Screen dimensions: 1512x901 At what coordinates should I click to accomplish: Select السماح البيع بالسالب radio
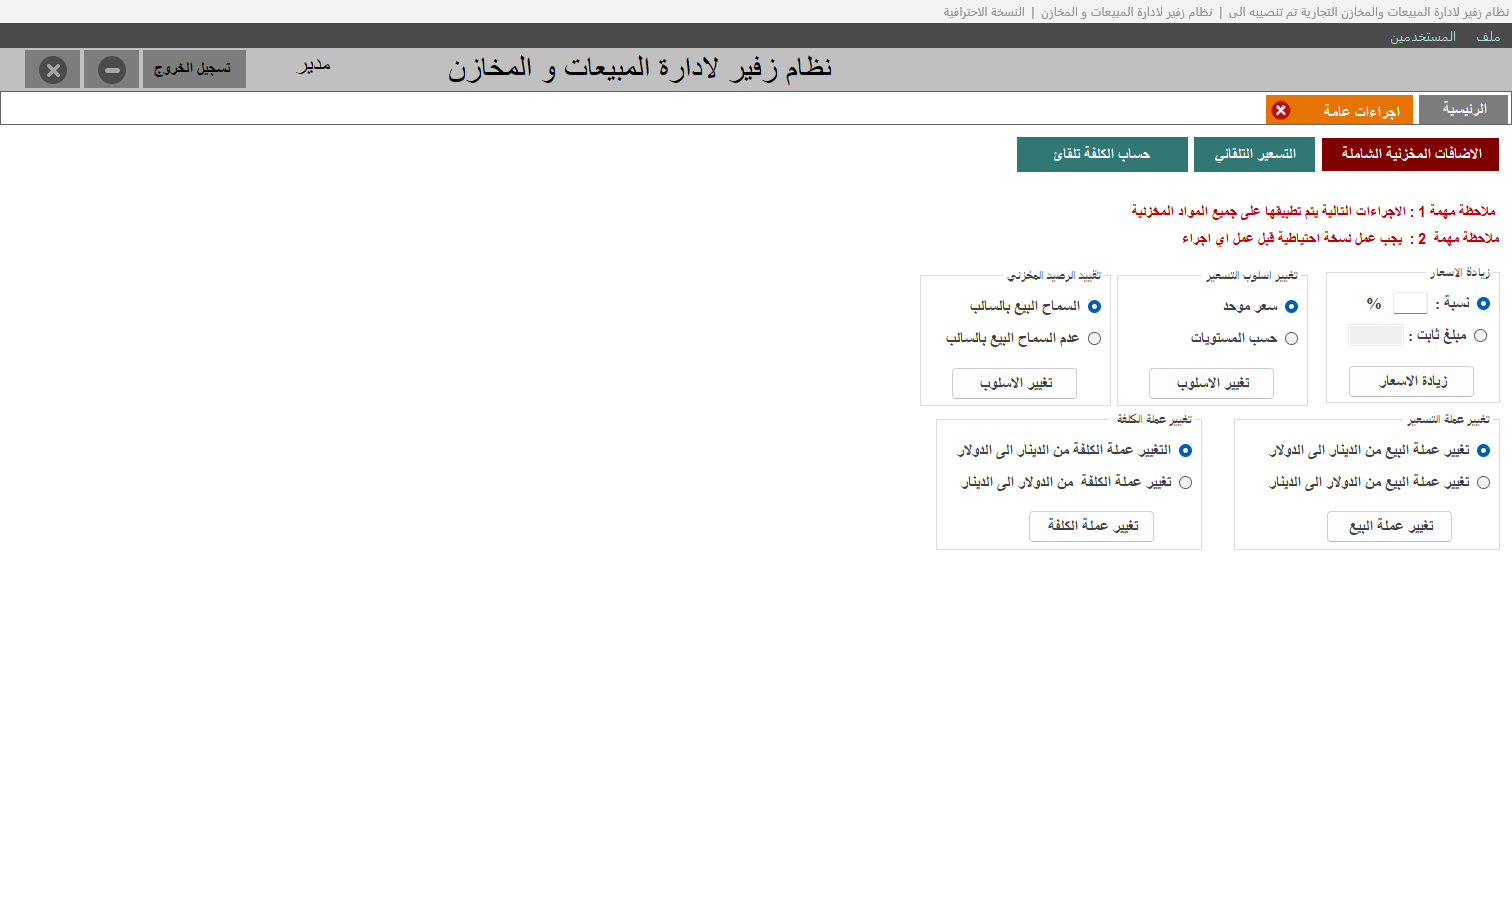pyautogui.click(x=1094, y=307)
